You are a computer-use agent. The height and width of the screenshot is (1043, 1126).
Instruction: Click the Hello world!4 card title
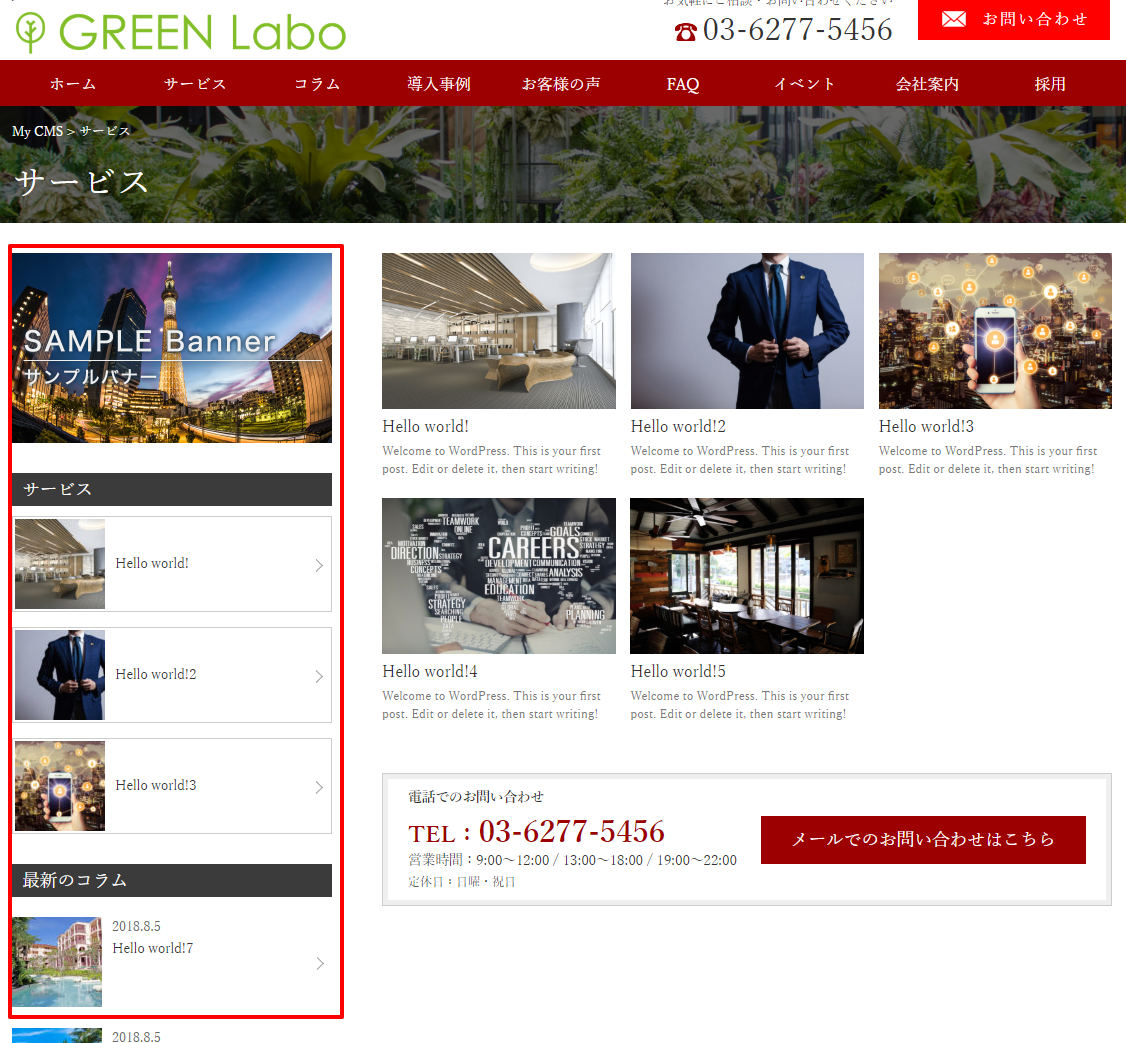tap(429, 672)
